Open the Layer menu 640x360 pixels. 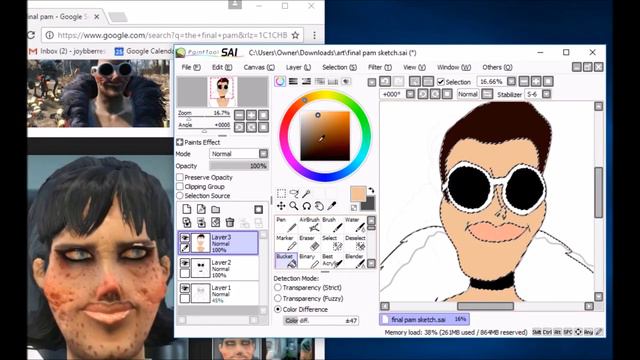pos(298,67)
